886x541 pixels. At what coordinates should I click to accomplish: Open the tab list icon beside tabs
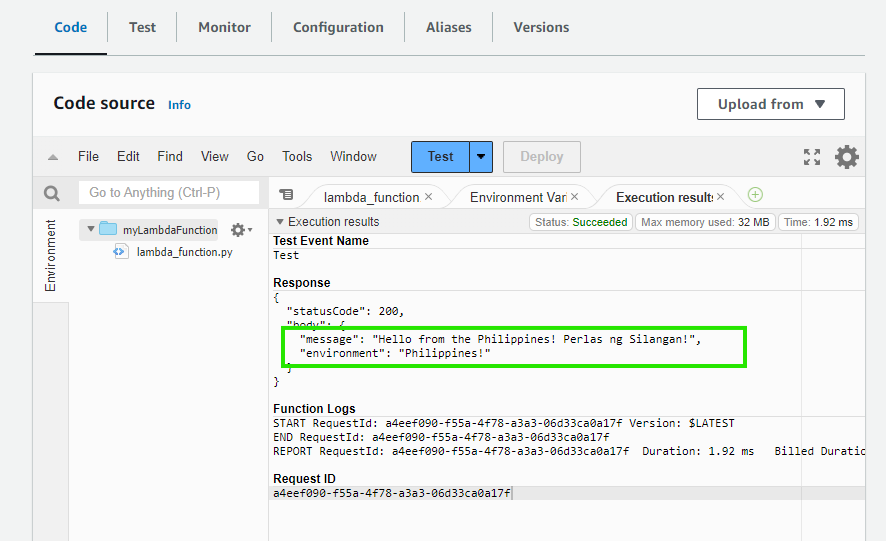[287, 195]
